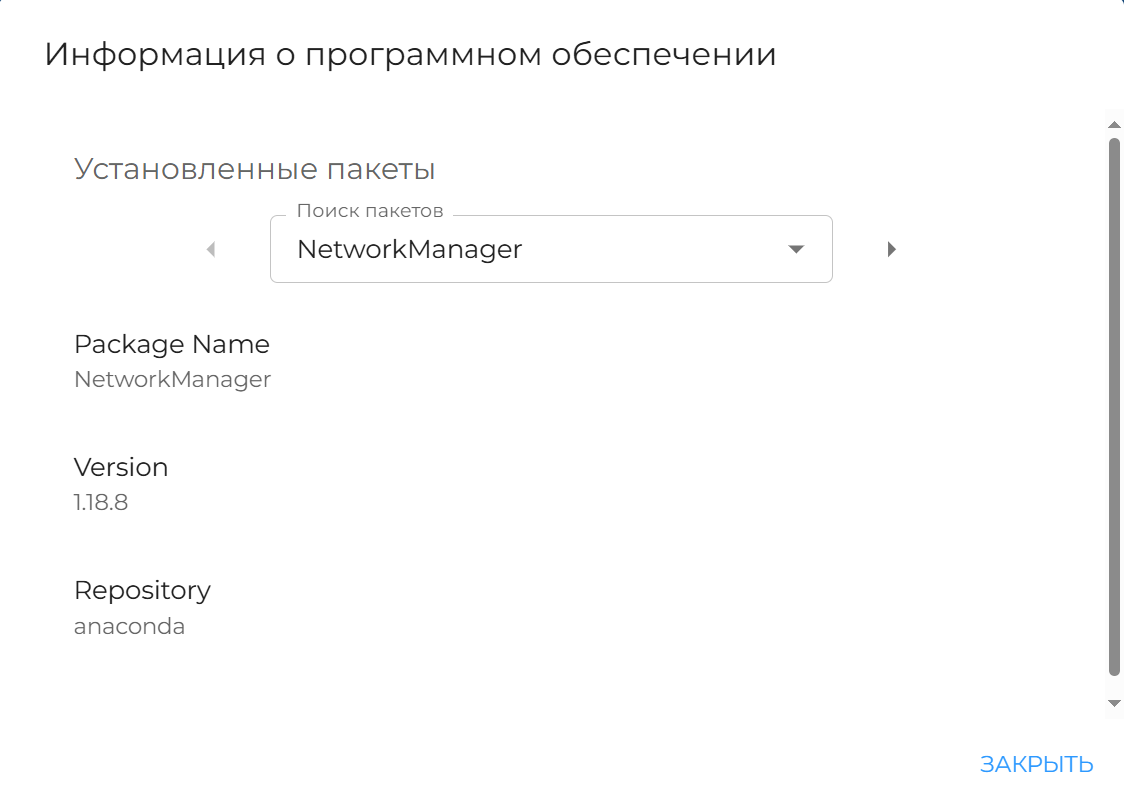Select the right-pointing navigation triangle
The image size is (1124, 795).
[891, 249]
